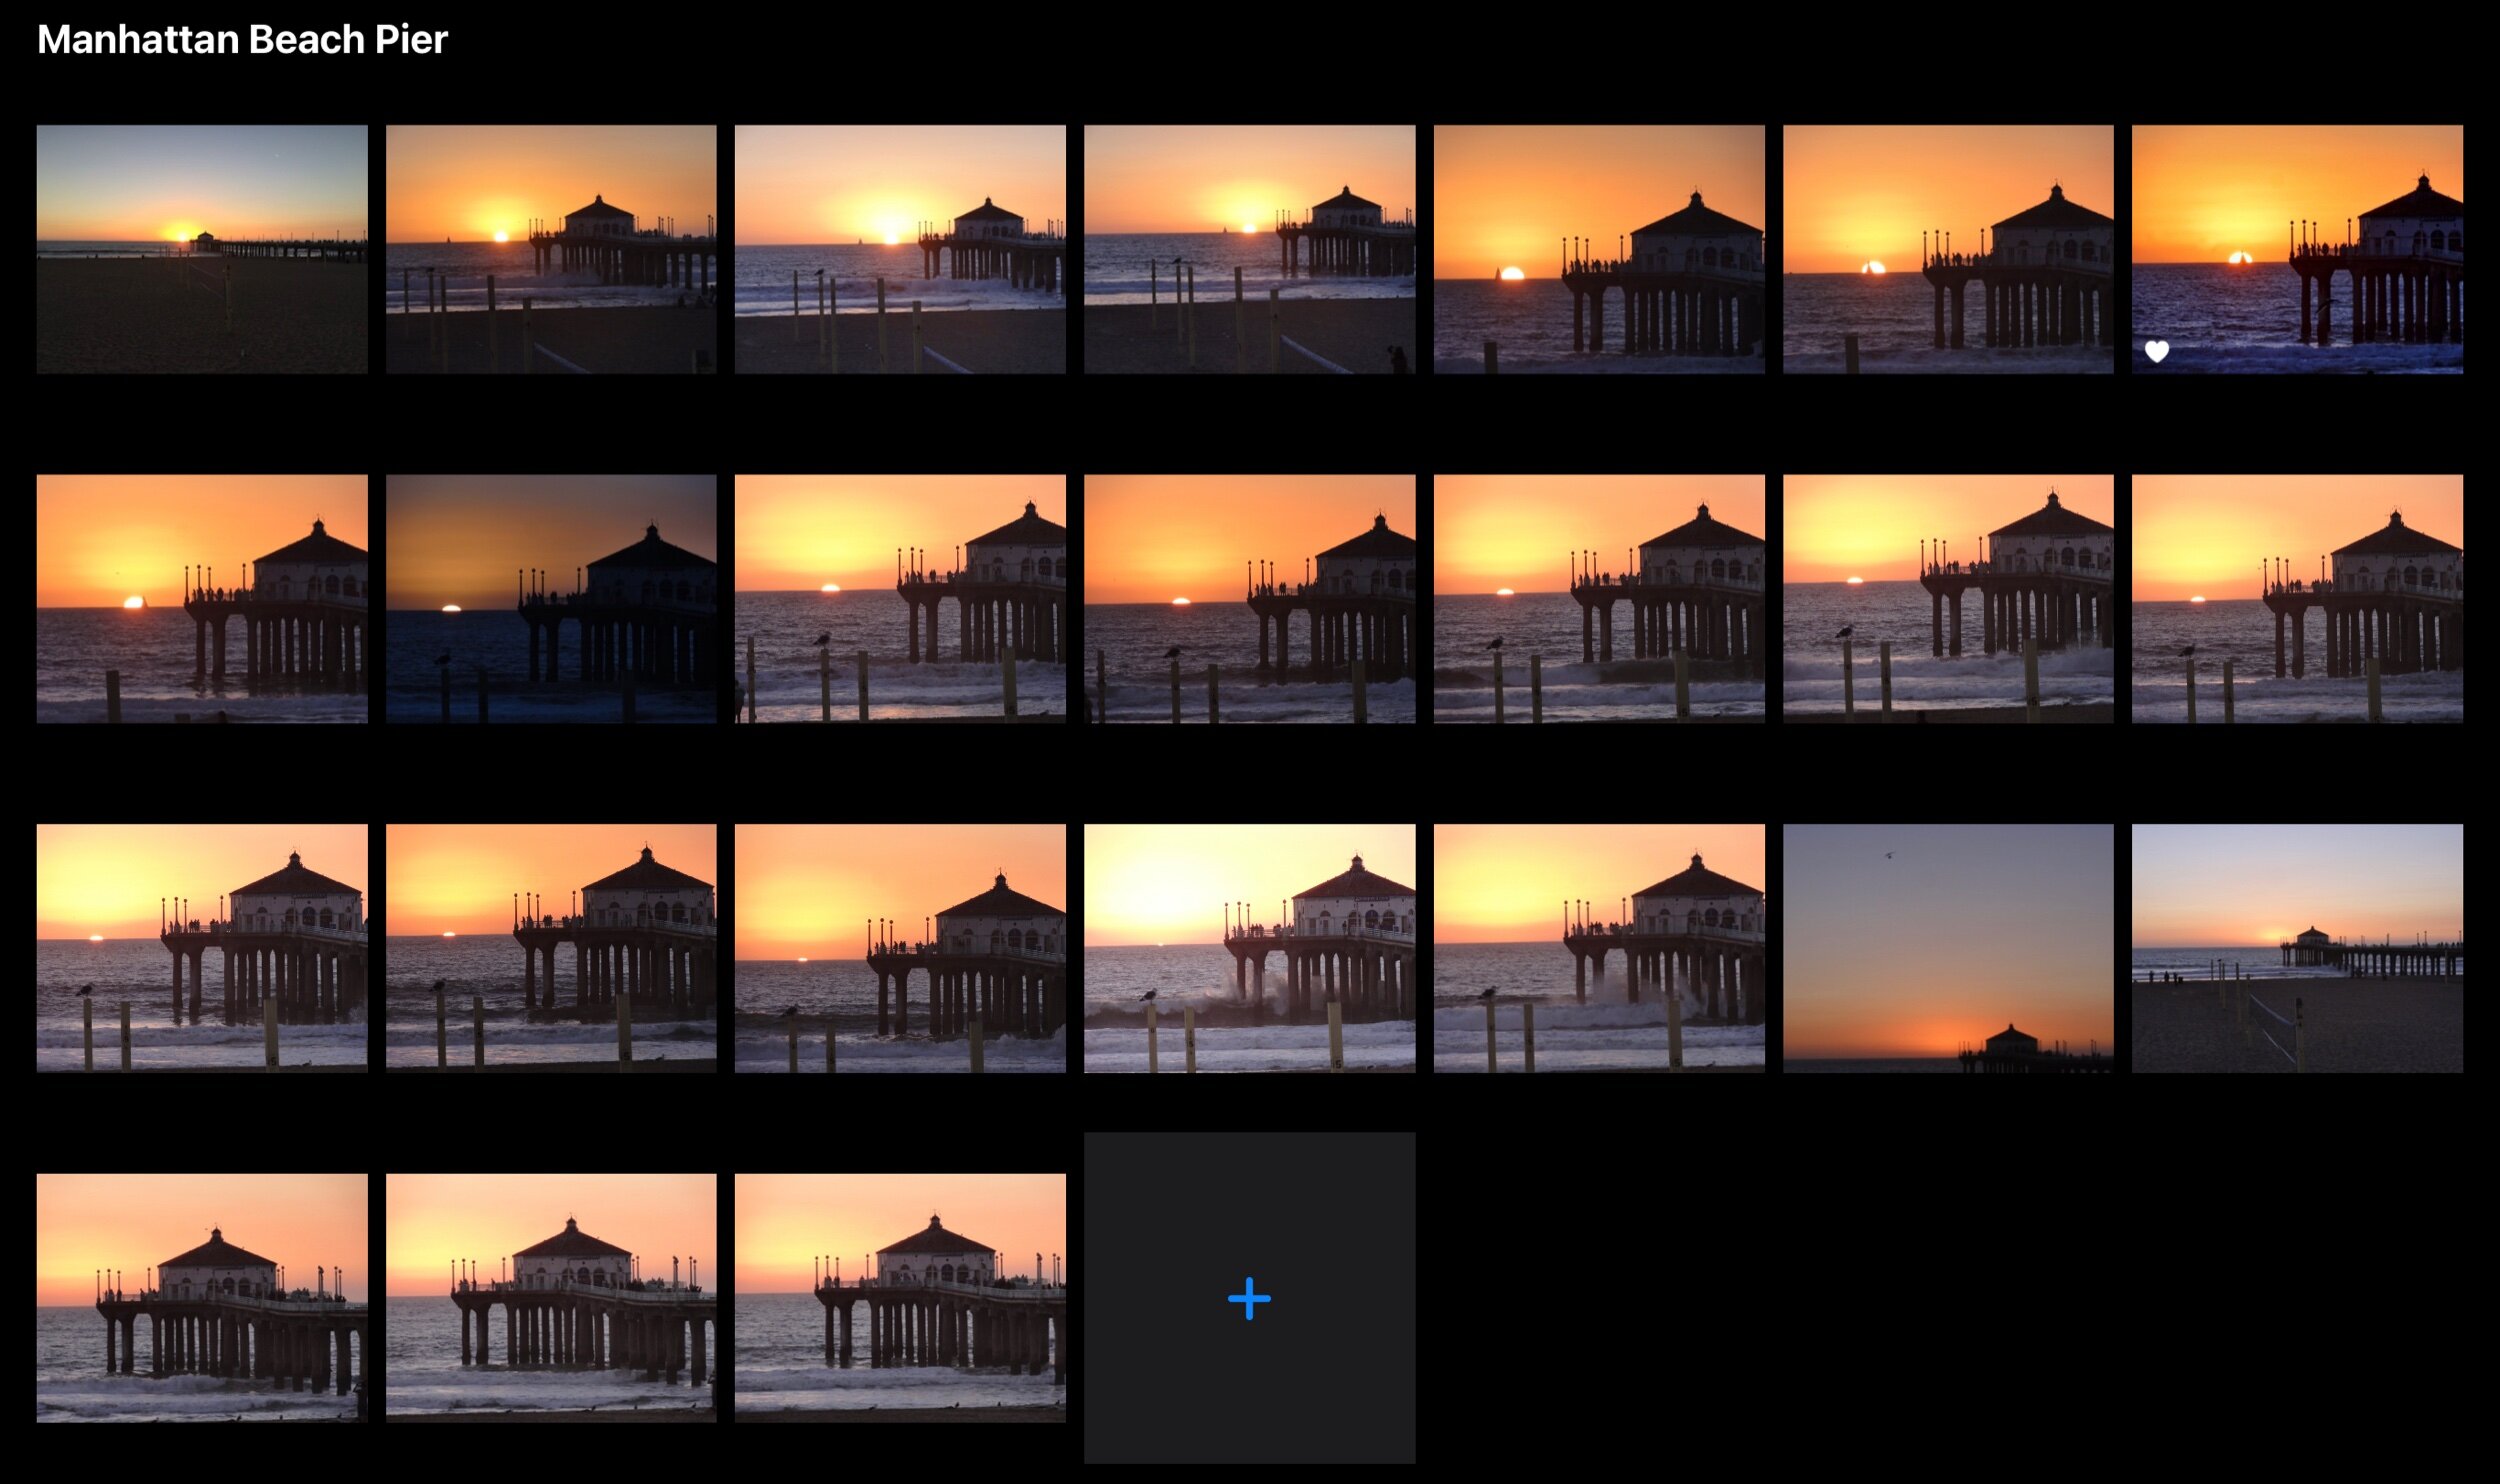Image resolution: width=2500 pixels, height=1484 pixels.
Task: Open the post-sunset photo starting the bottom row
Action: (202, 1297)
